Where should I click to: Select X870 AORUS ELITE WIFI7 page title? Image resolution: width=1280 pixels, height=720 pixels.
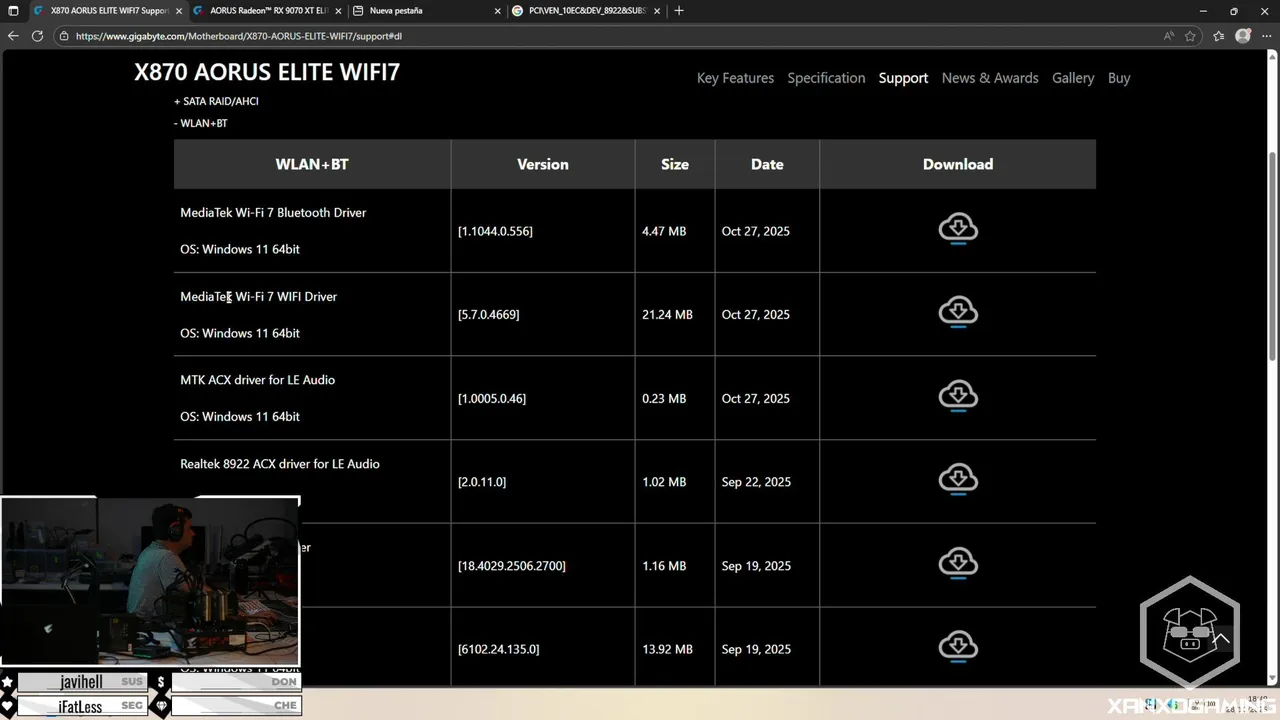[267, 73]
